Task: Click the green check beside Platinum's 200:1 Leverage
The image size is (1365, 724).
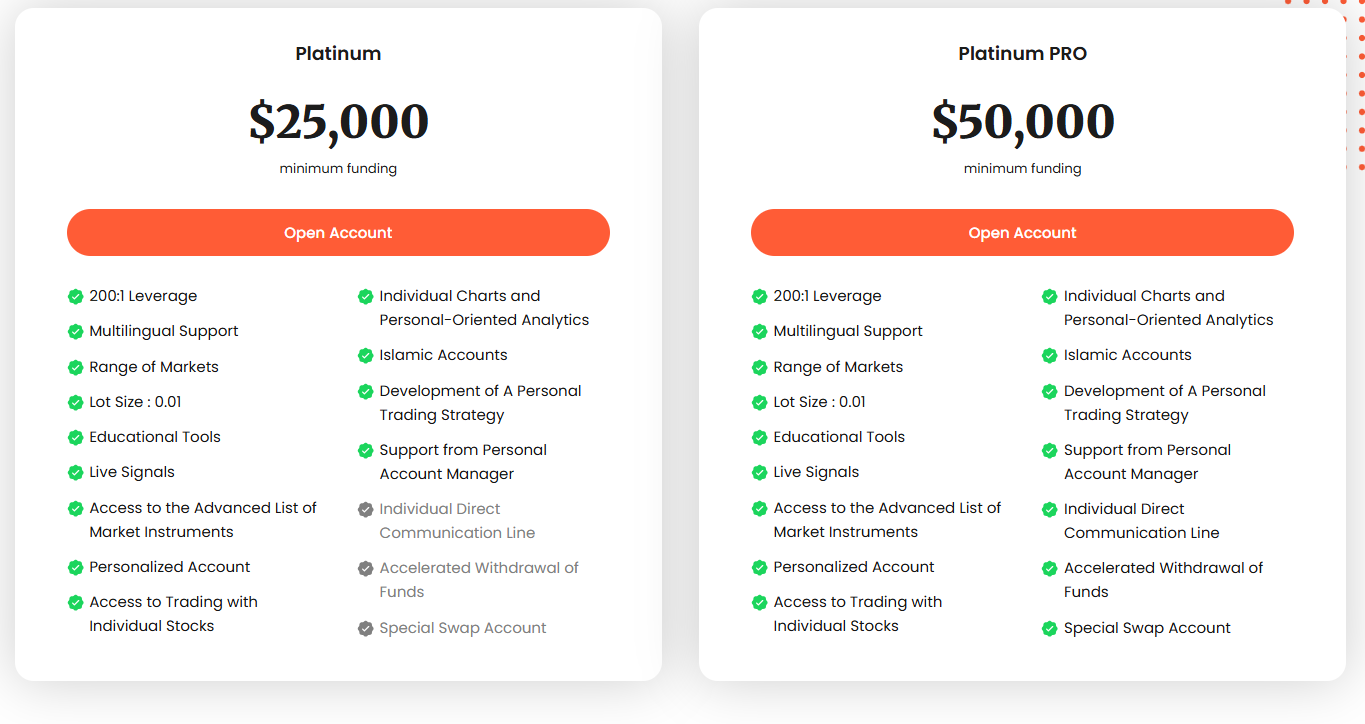Action: 76,296
